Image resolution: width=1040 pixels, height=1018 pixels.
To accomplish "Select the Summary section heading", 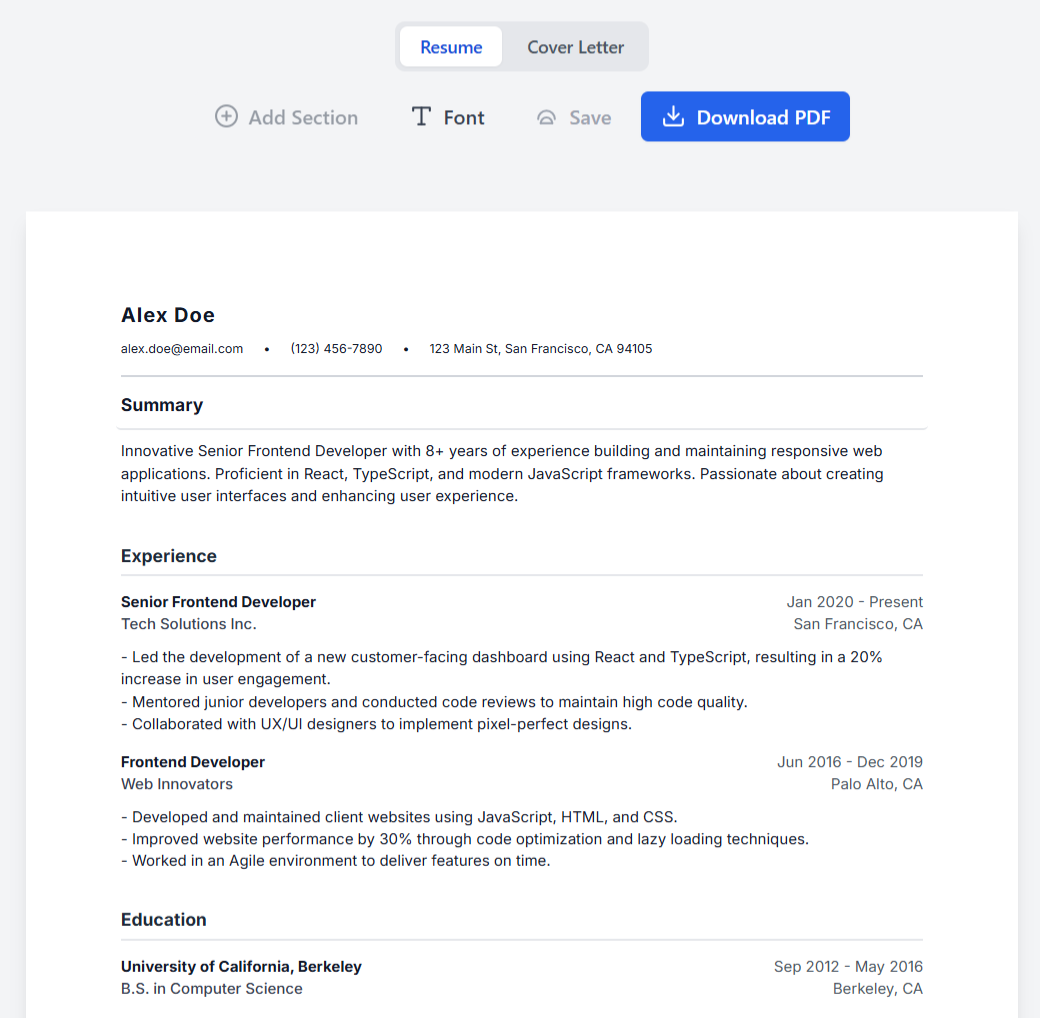I will point(162,405).
